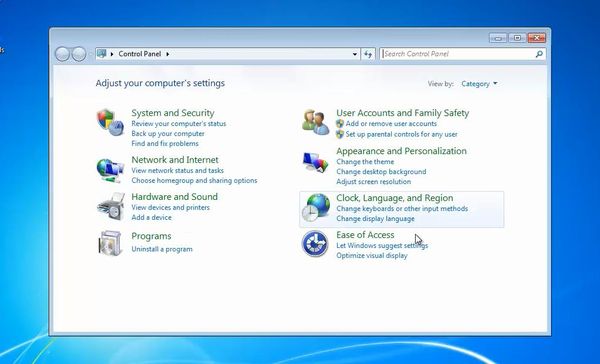
Task: Click Add a device link
Action: [x=152, y=217]
